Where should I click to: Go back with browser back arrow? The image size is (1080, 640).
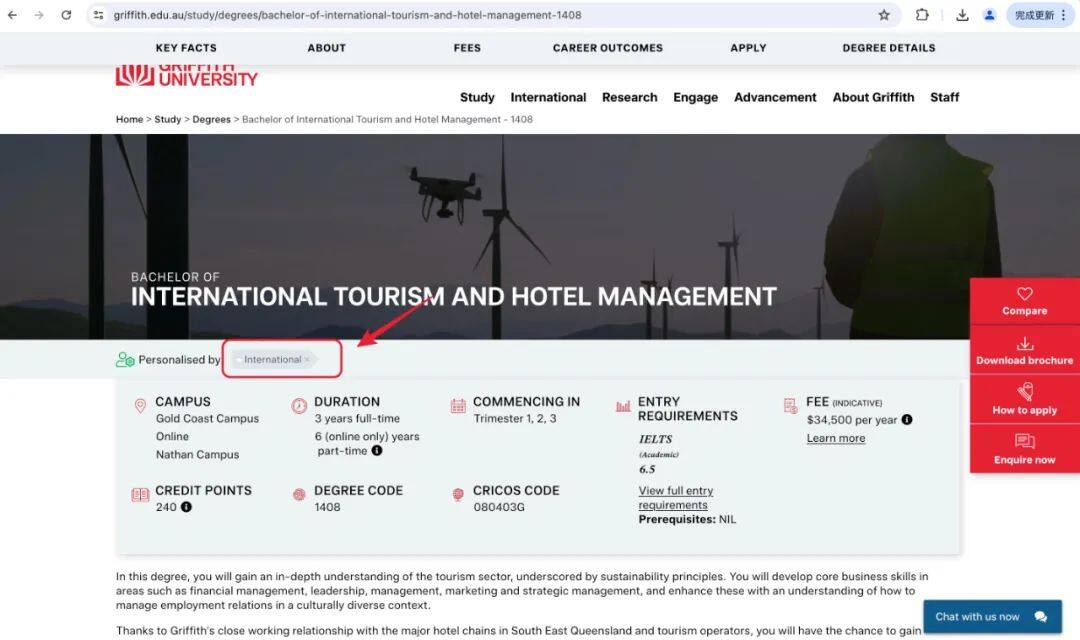[x=12, y=14]
